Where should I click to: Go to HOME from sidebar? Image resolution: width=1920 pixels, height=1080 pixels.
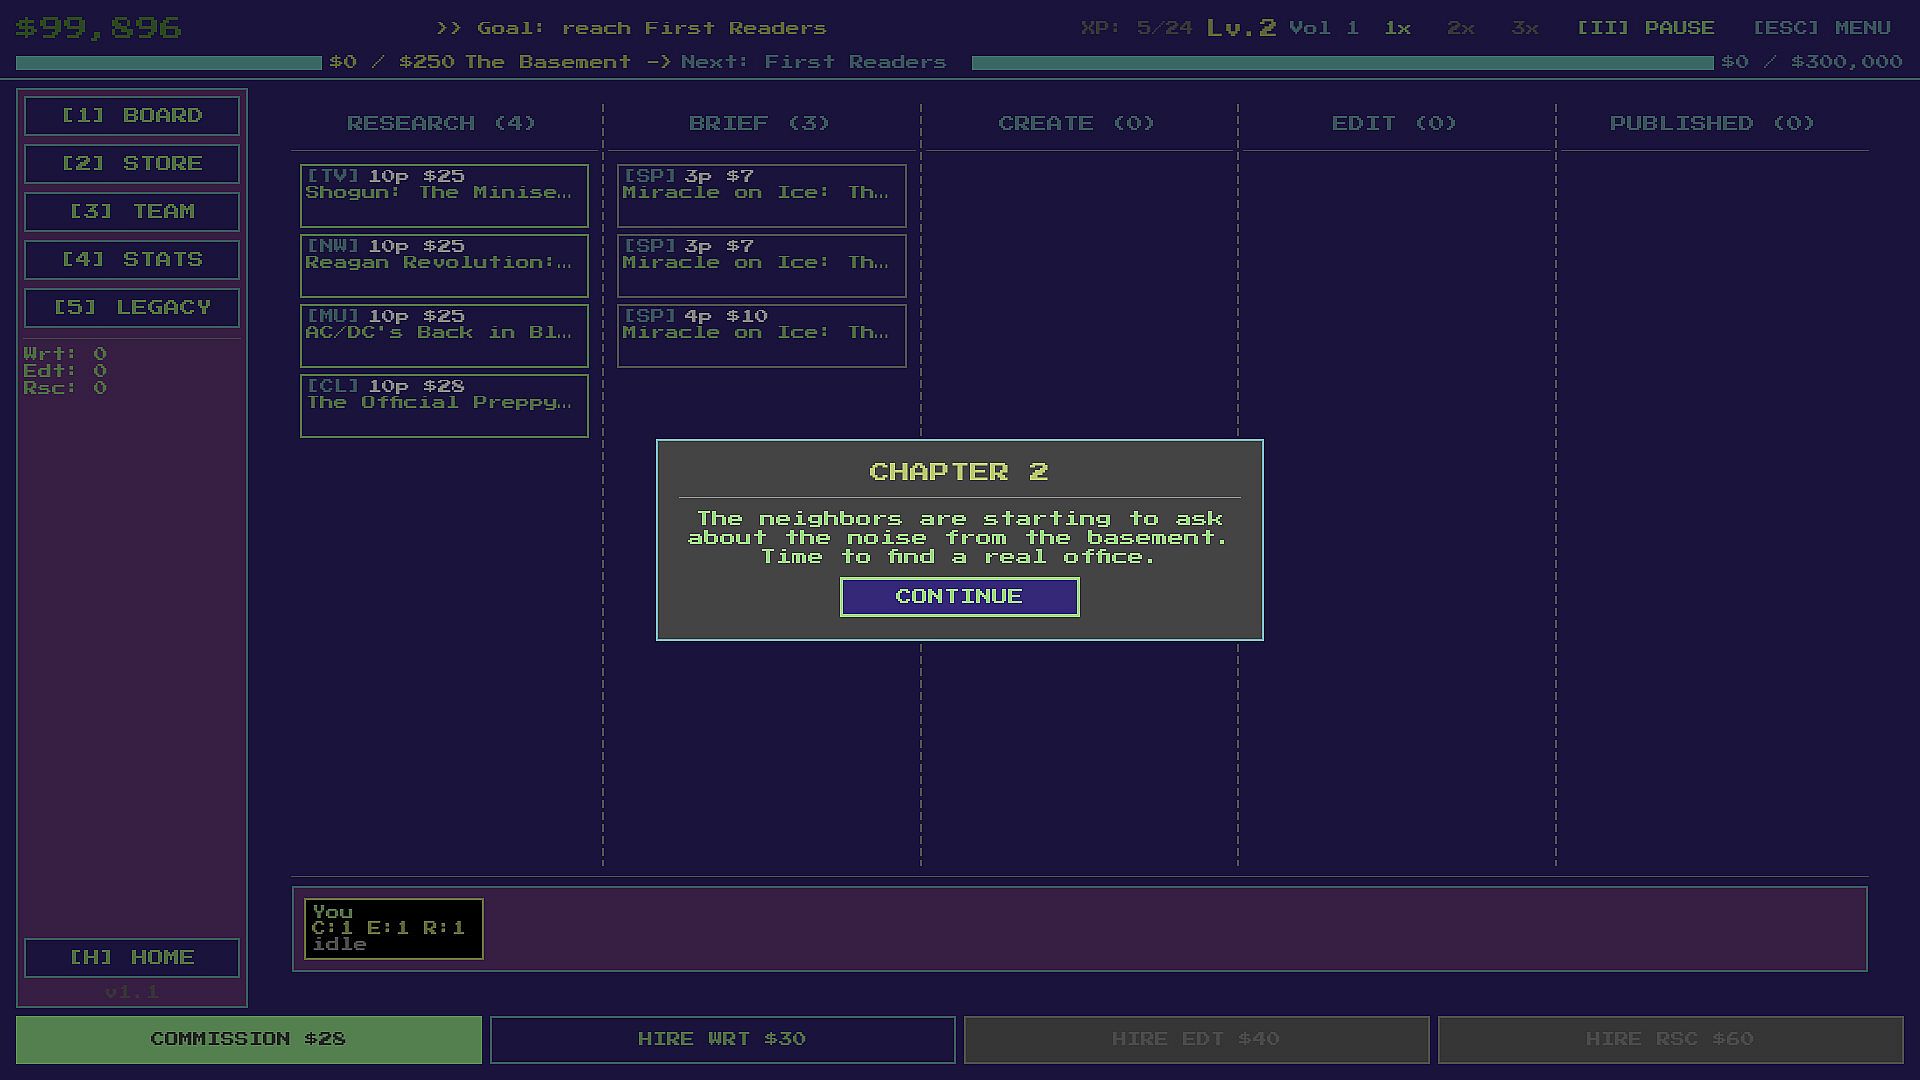(x=132, y=958)
